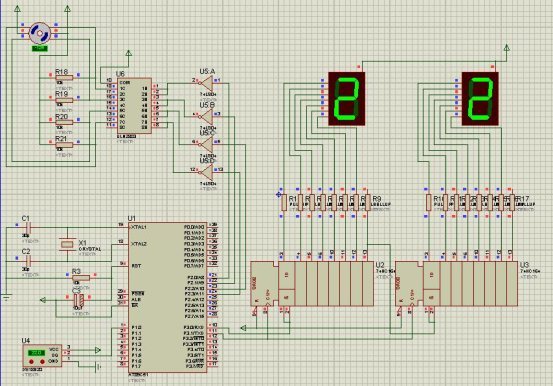Image resolution: width=553 pixels, height=386 pixels.
Task: Select resistor R3 near the RST pin
Action: [x=81, y=278]
